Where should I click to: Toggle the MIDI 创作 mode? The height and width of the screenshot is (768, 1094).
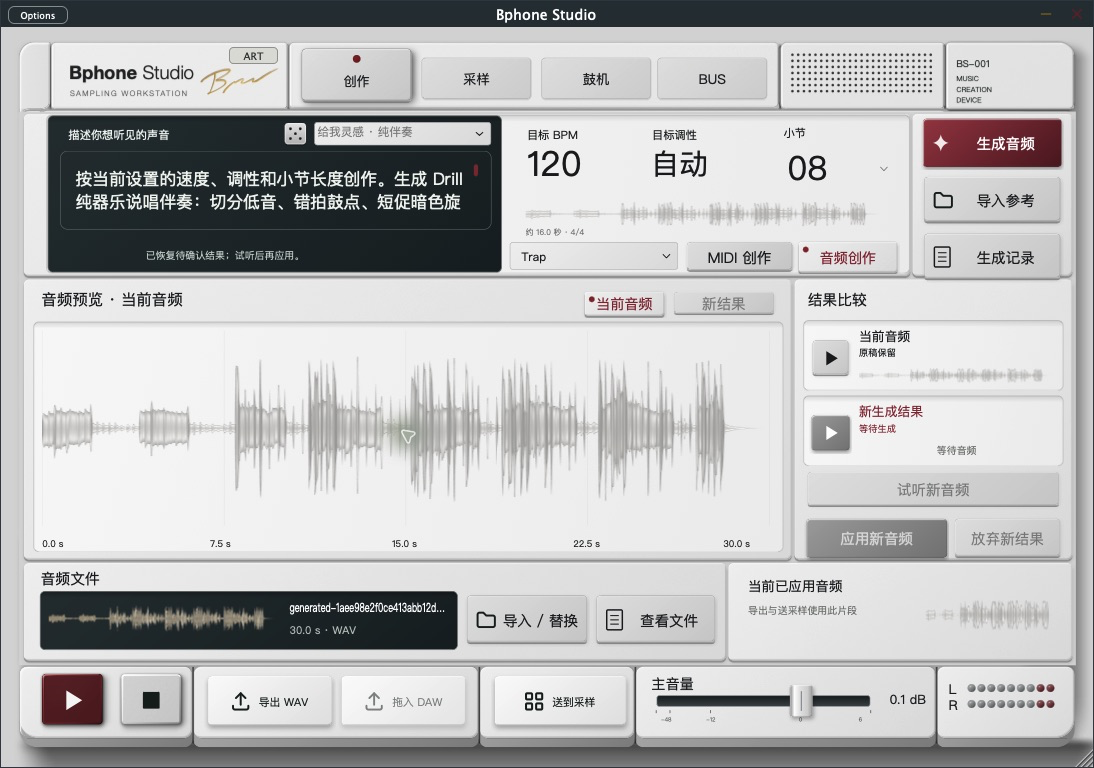coord(739,257)
